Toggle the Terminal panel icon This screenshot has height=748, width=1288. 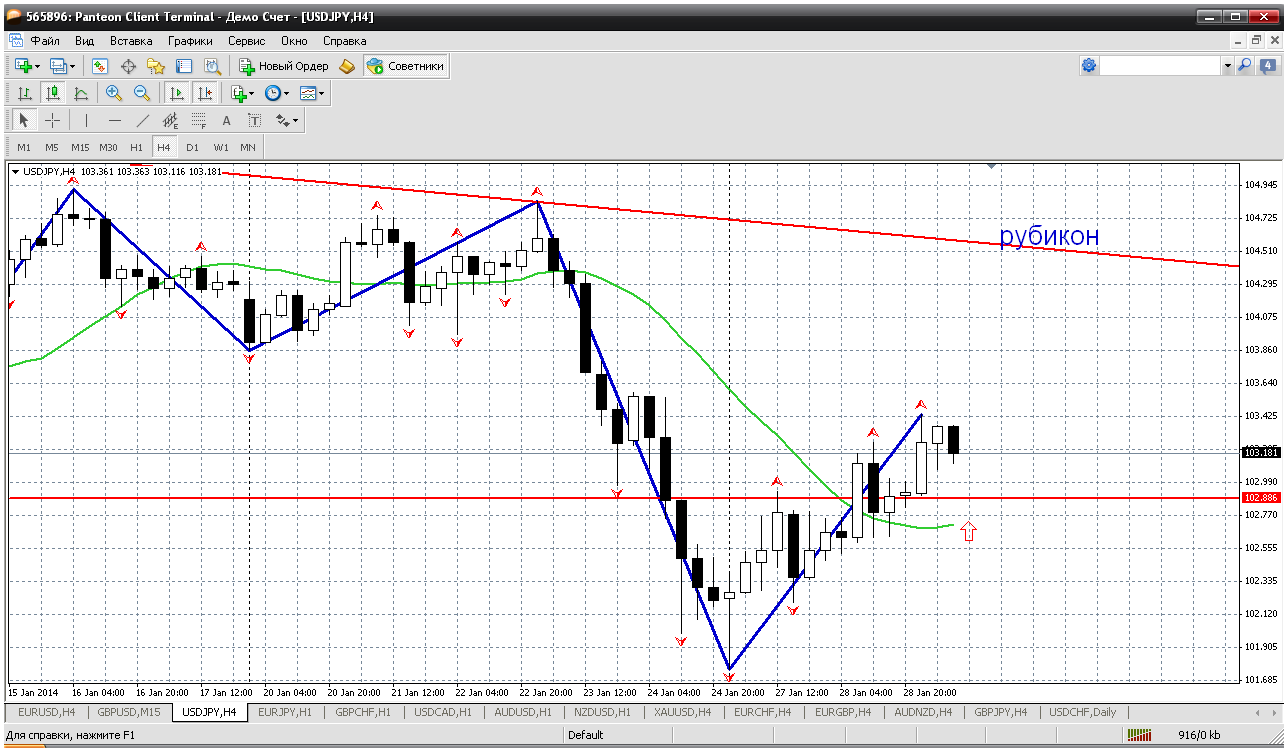[x=184, y=66]
